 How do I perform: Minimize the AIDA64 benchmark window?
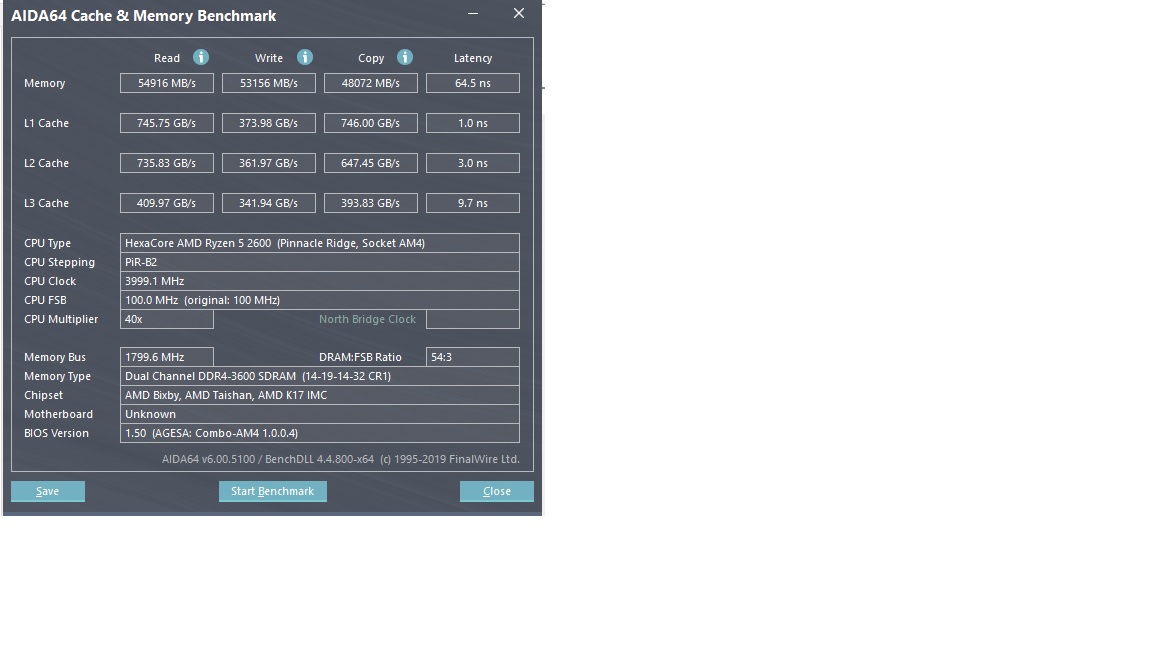[473, 13]
